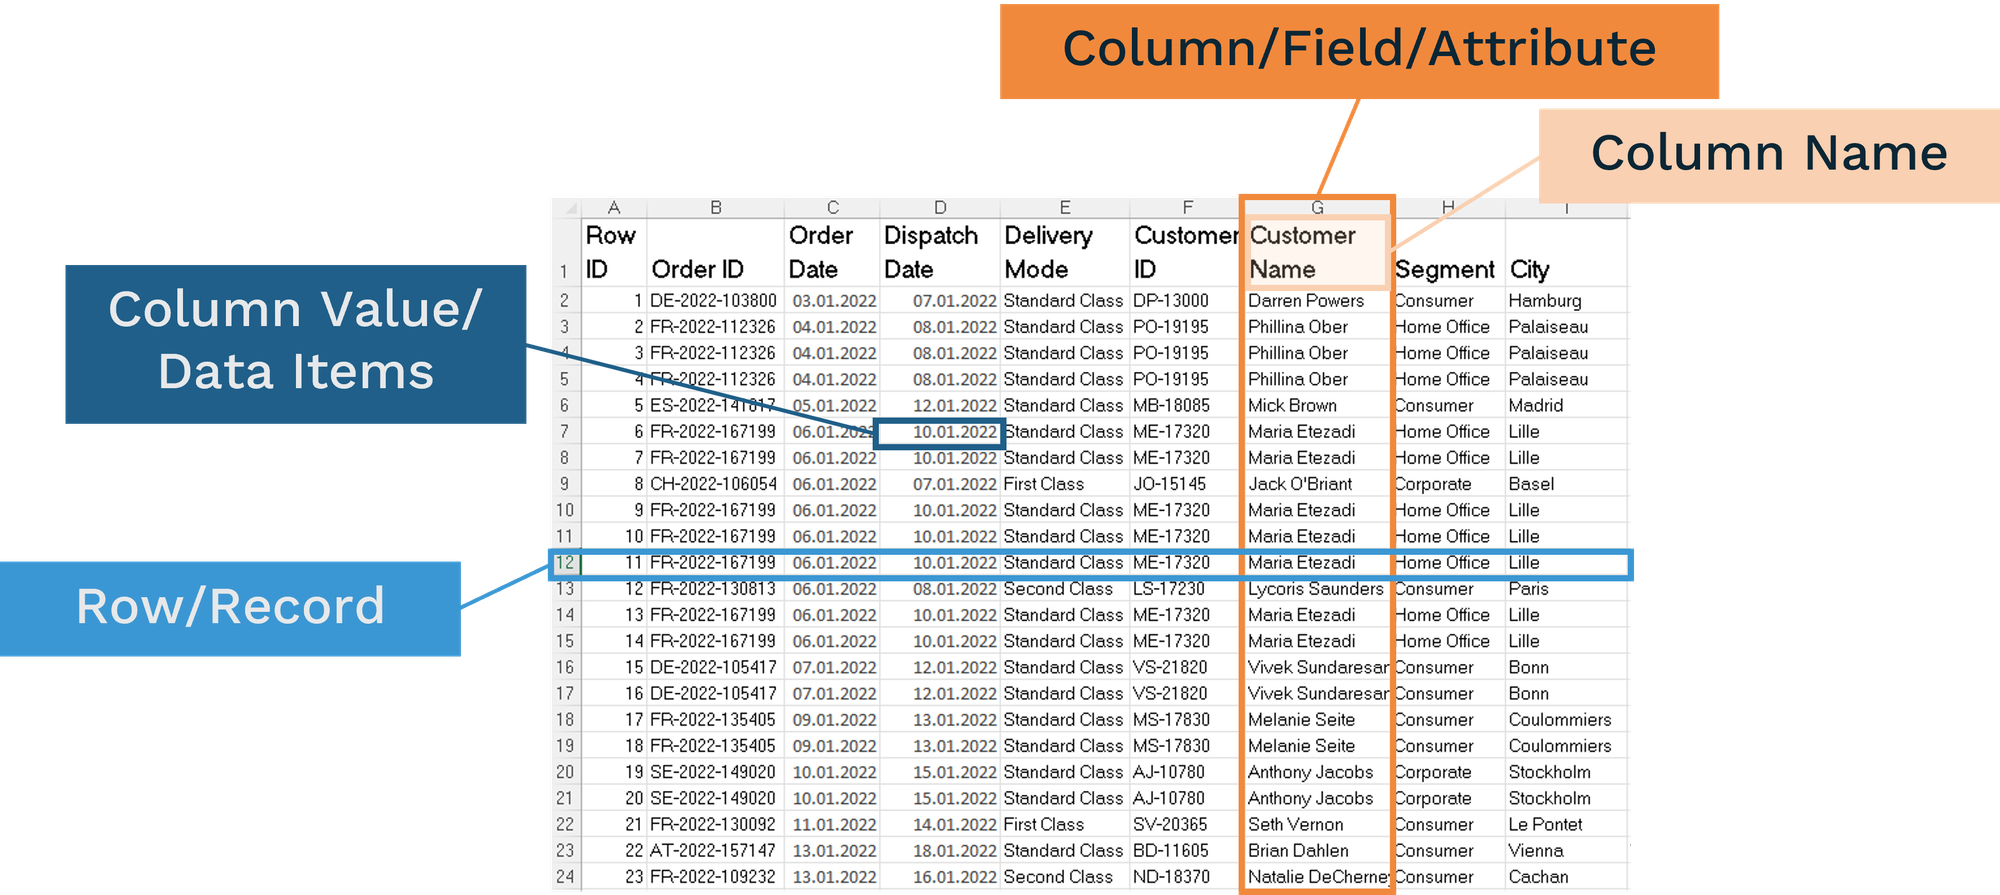The height and width of the screenshot is (895, 2000).
Task: Select the name 'Brian Dahlen'
Action: coord(1317,851)
